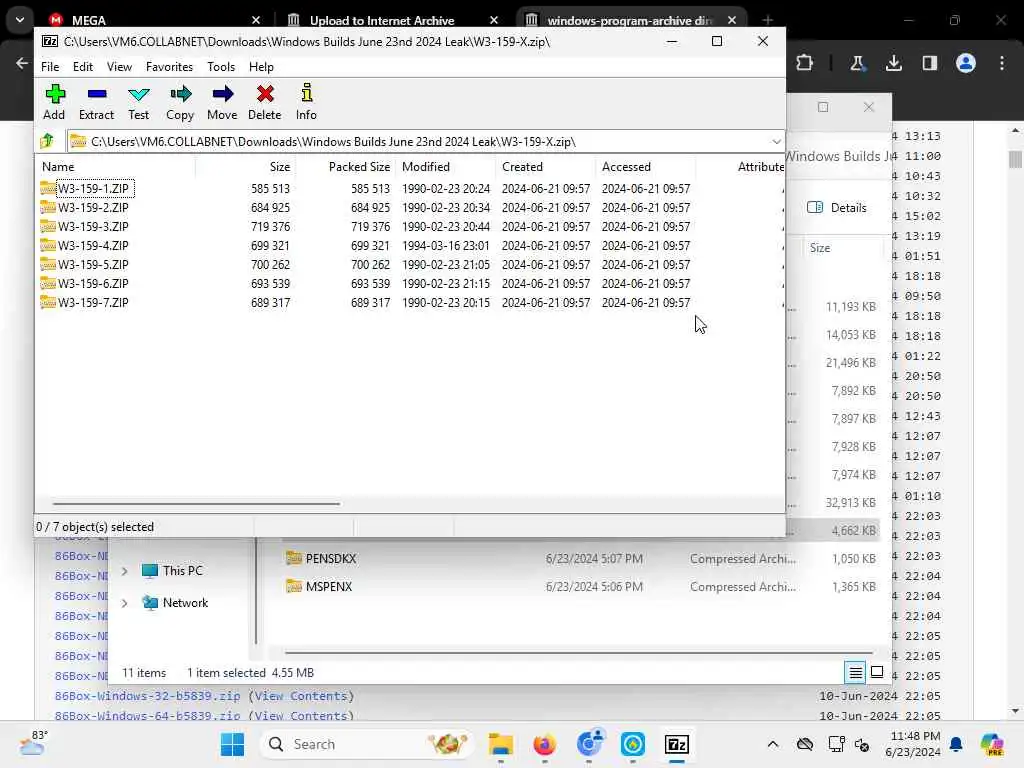Toggle the browser side panel icon
Image resolution: width=1024 pixels, height=768 pixels.
click(929, 63)
